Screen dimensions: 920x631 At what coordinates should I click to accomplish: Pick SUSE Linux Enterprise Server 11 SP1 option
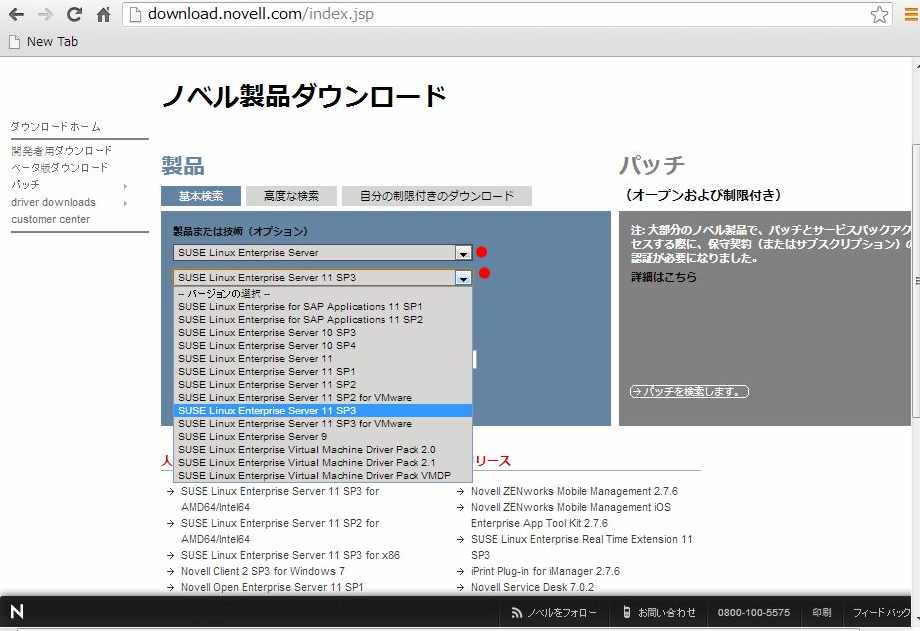point(323,372)
